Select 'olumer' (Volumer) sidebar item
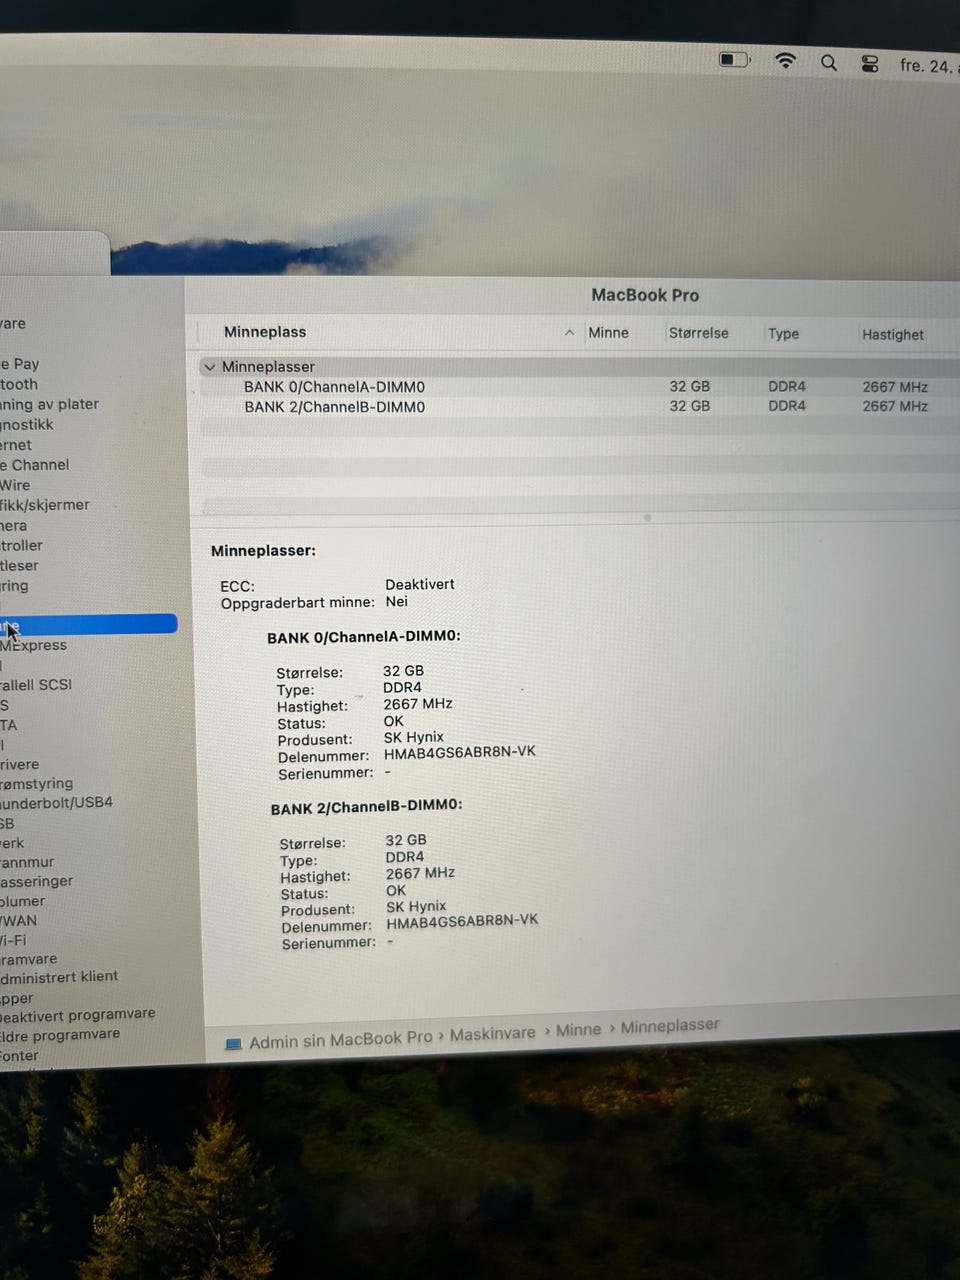960x1280 pixels. click(23, 901)
